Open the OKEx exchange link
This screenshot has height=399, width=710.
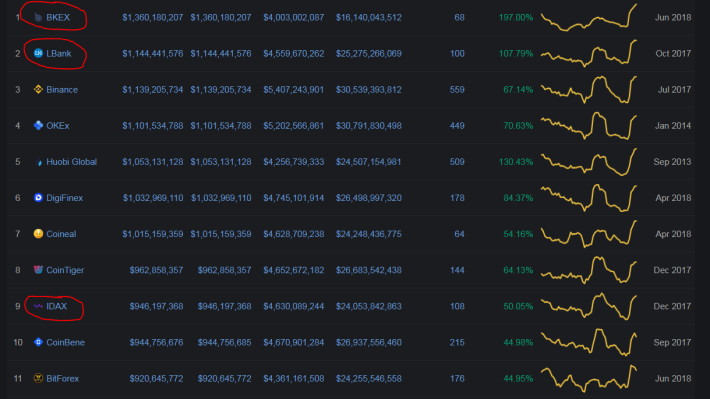pyautogui.click(x=58, y=125)
